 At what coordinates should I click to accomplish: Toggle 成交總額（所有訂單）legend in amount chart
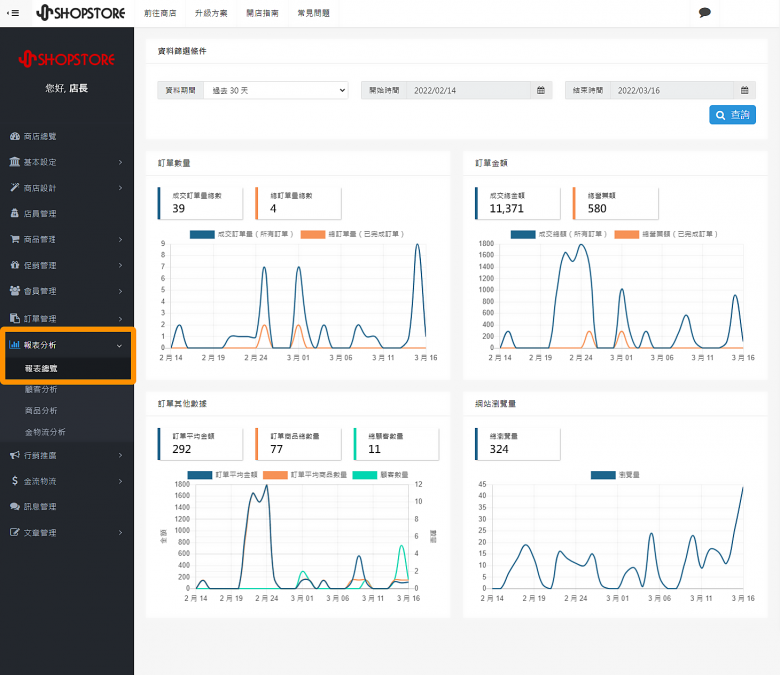point(559,234)
